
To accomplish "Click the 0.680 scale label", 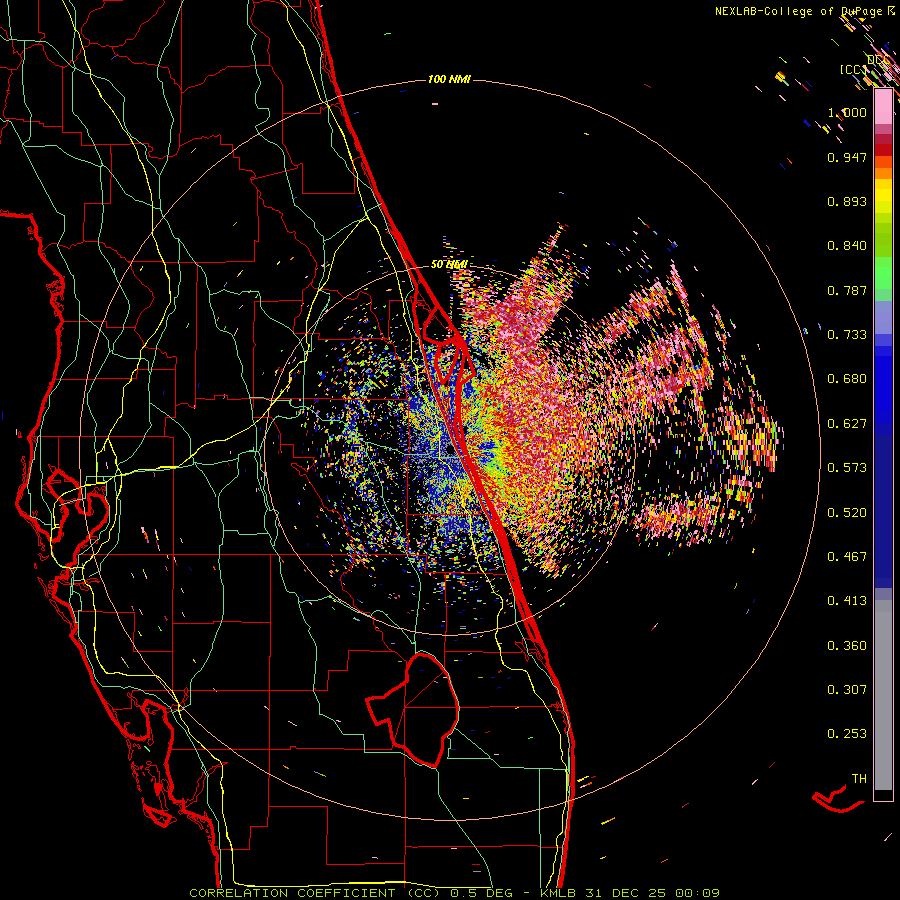I will pyautogui.click(x=847, y=379).
